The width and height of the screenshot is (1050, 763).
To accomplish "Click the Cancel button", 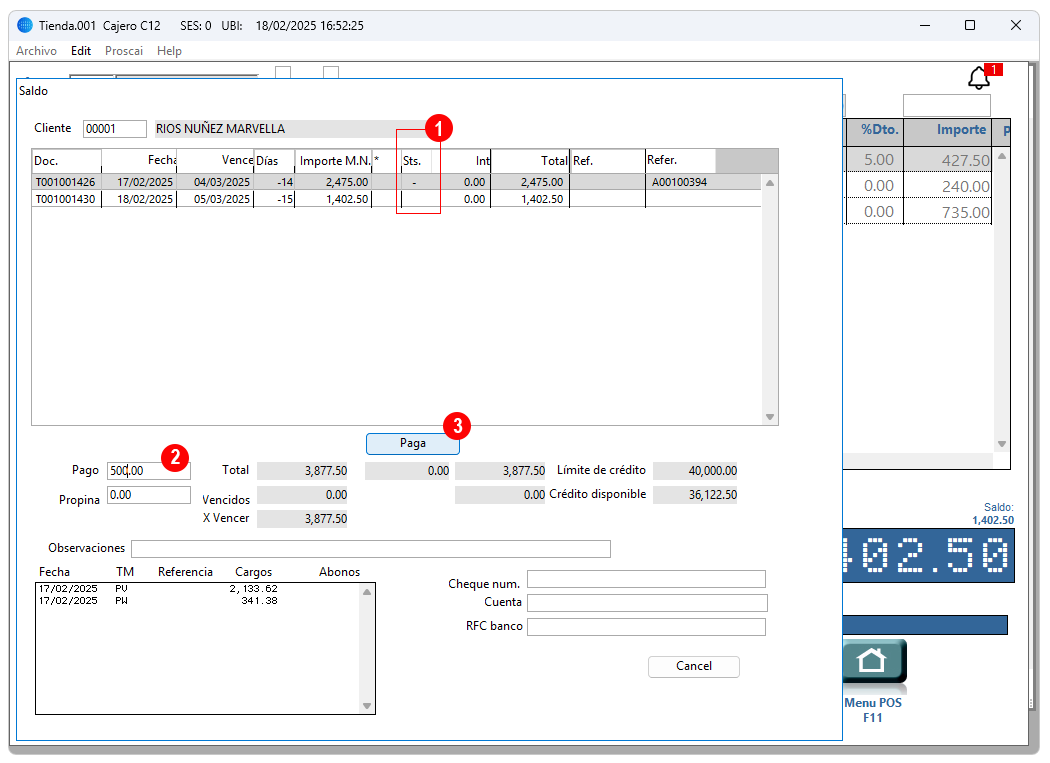I will pos(694,667).
